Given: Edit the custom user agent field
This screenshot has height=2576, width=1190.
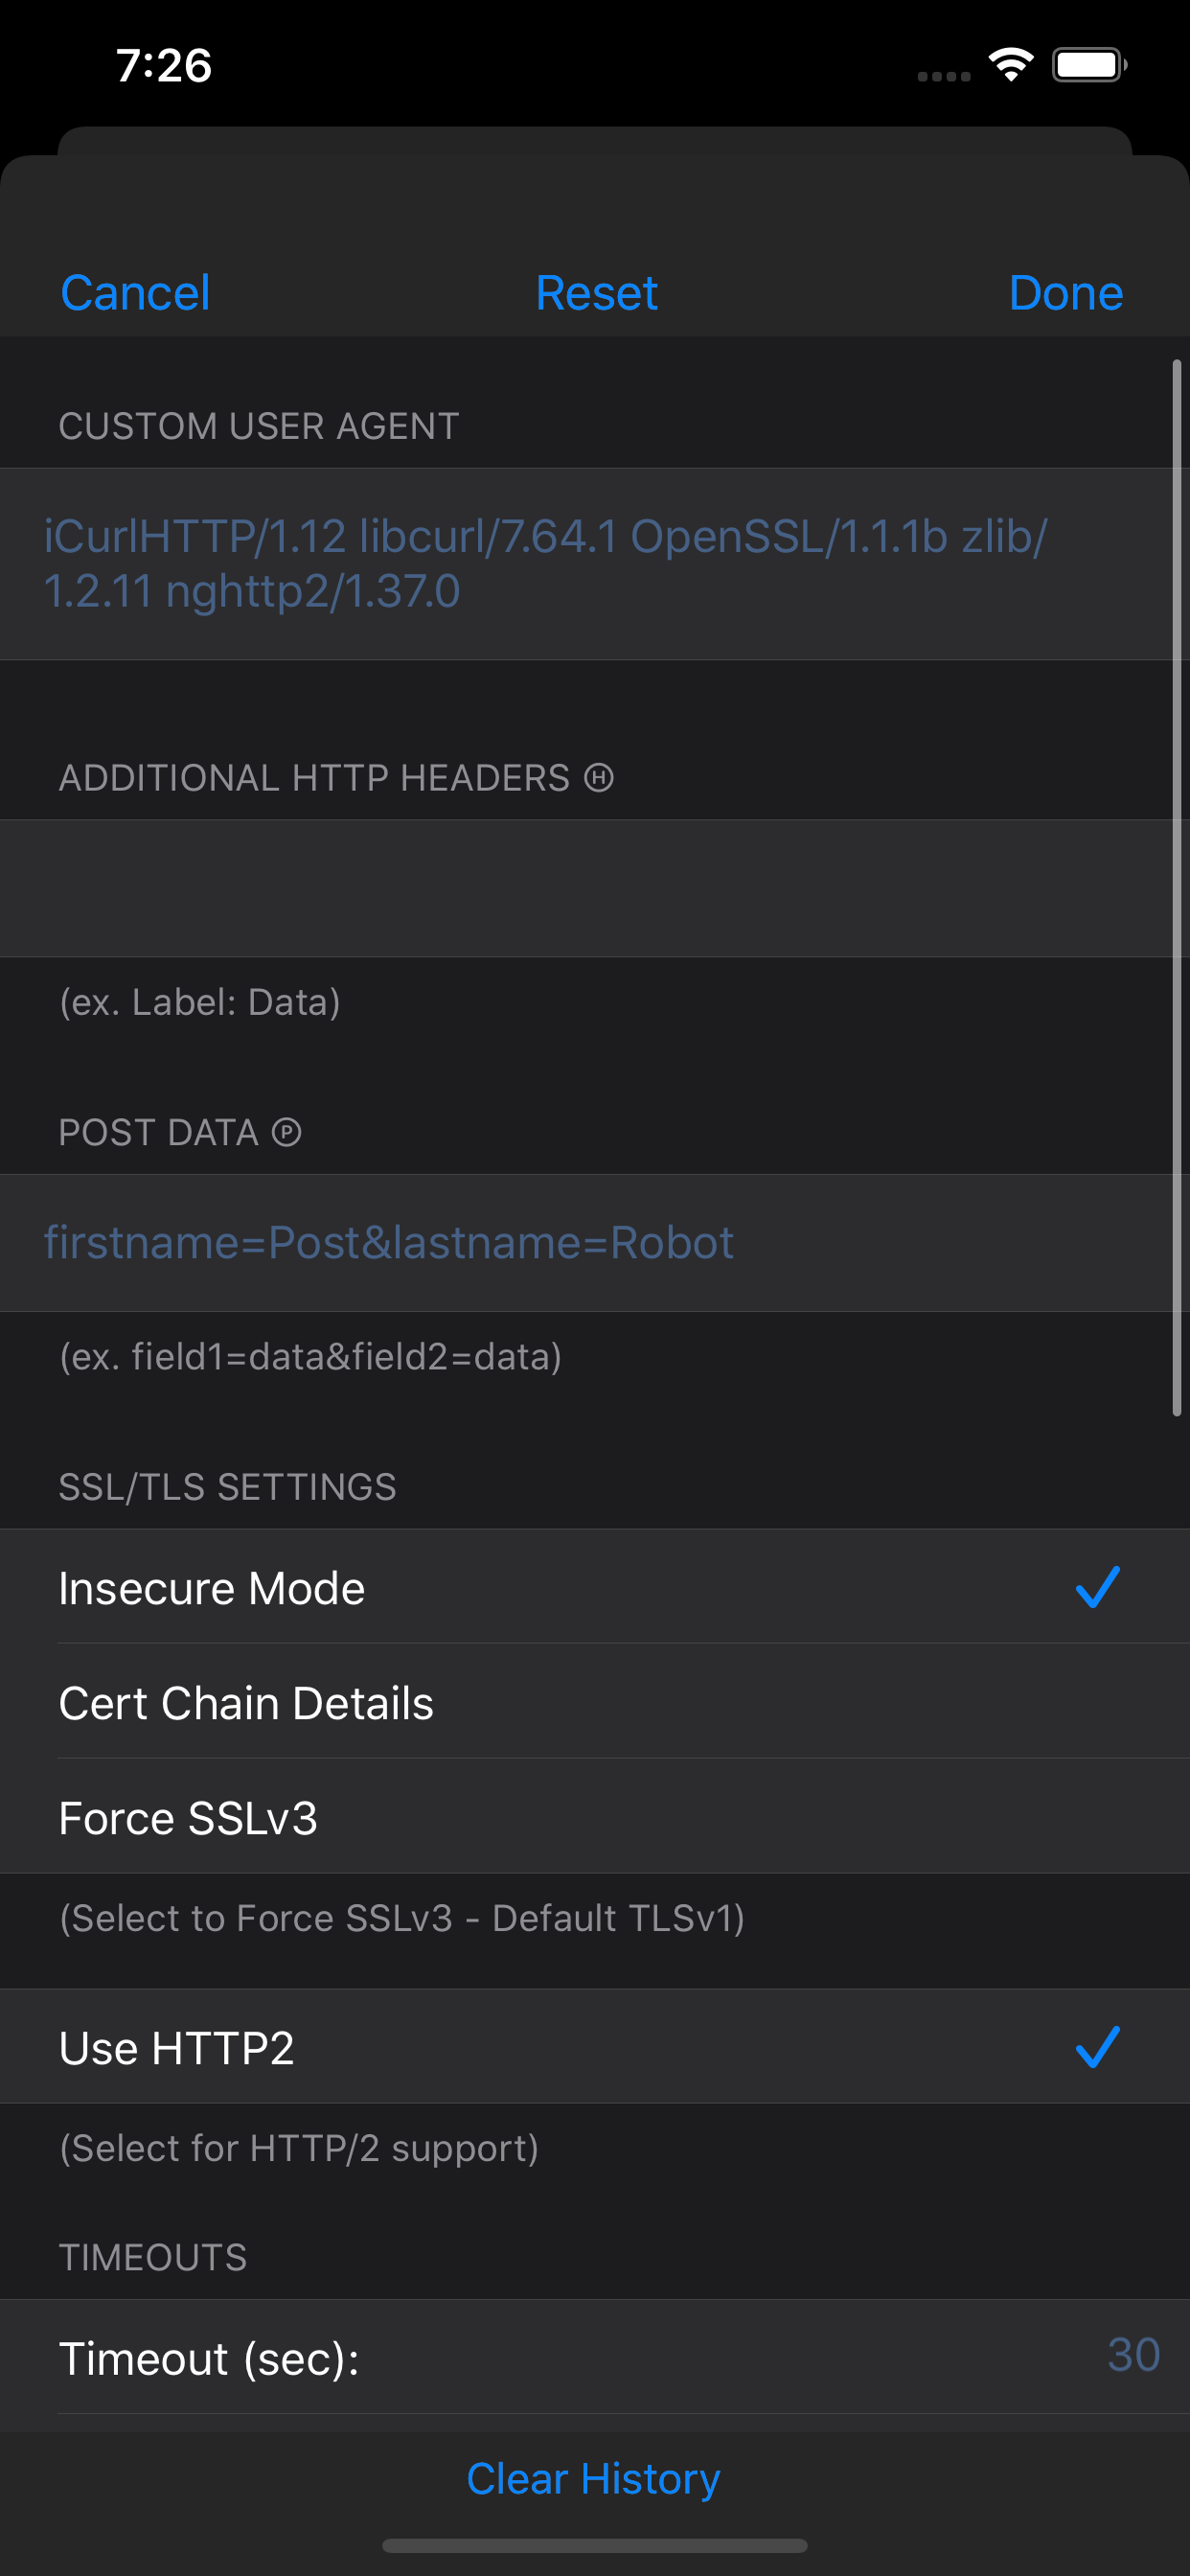Looking at the screenshot, I should 595,564.
